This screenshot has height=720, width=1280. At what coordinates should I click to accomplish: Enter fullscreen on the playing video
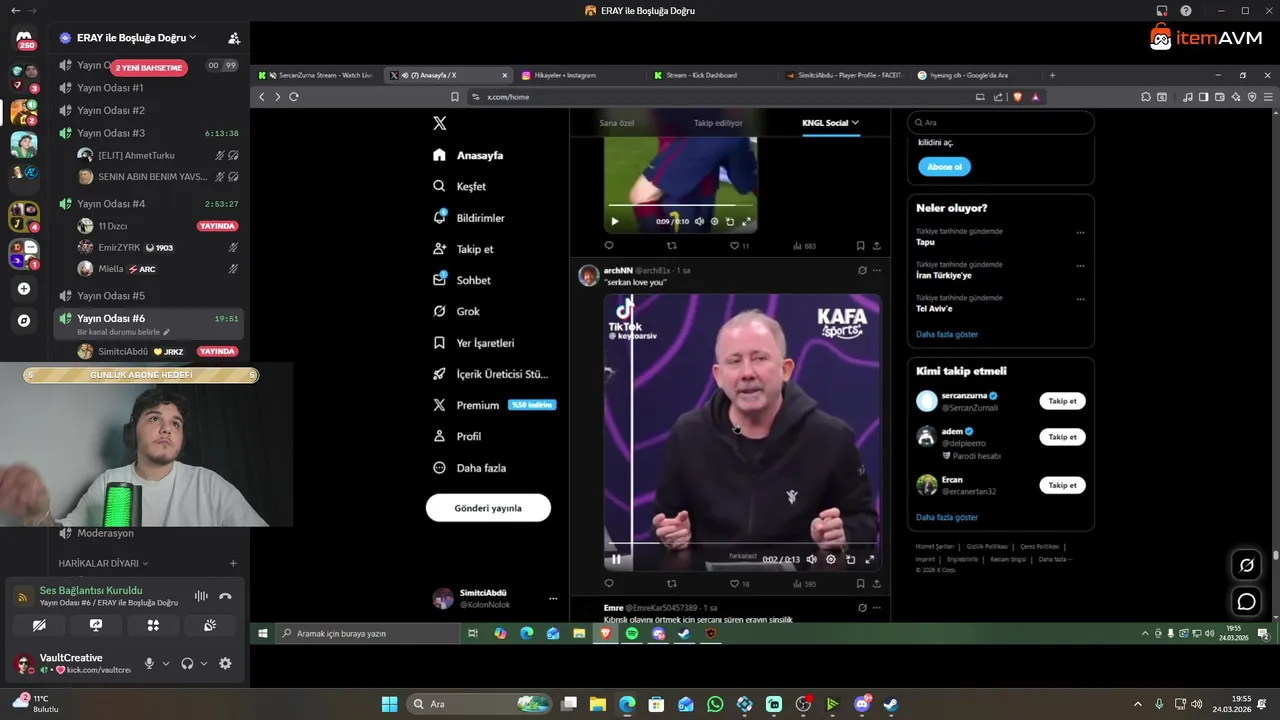[x=869, y=560]
